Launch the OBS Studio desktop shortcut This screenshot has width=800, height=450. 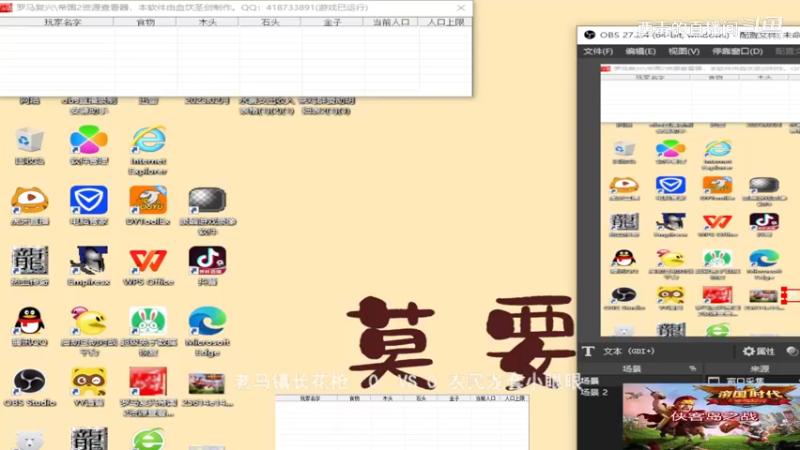coord(30,387)
